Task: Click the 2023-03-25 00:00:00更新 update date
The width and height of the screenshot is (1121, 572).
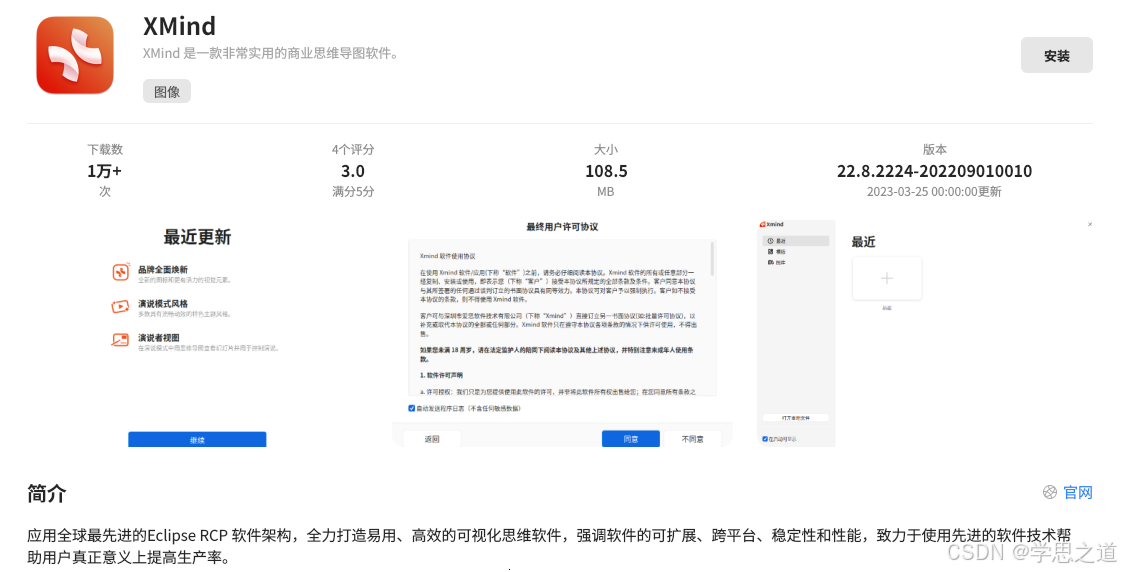Action: tap(934, 192)
